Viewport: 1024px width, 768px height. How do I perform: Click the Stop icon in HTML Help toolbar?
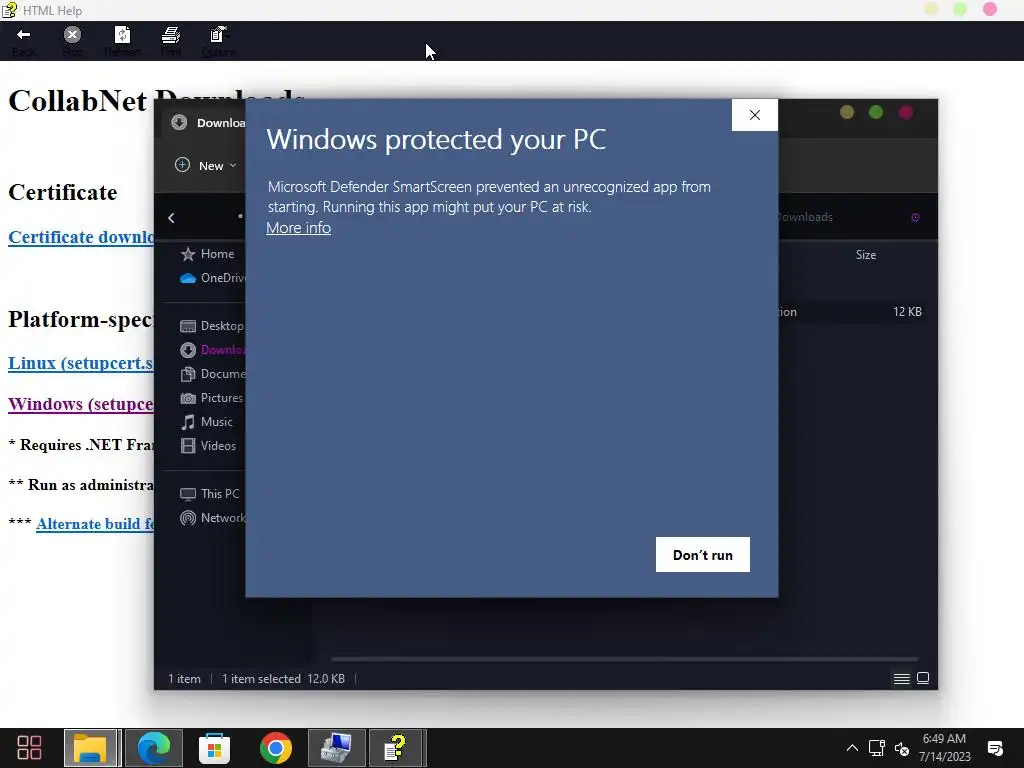[72, 35]
